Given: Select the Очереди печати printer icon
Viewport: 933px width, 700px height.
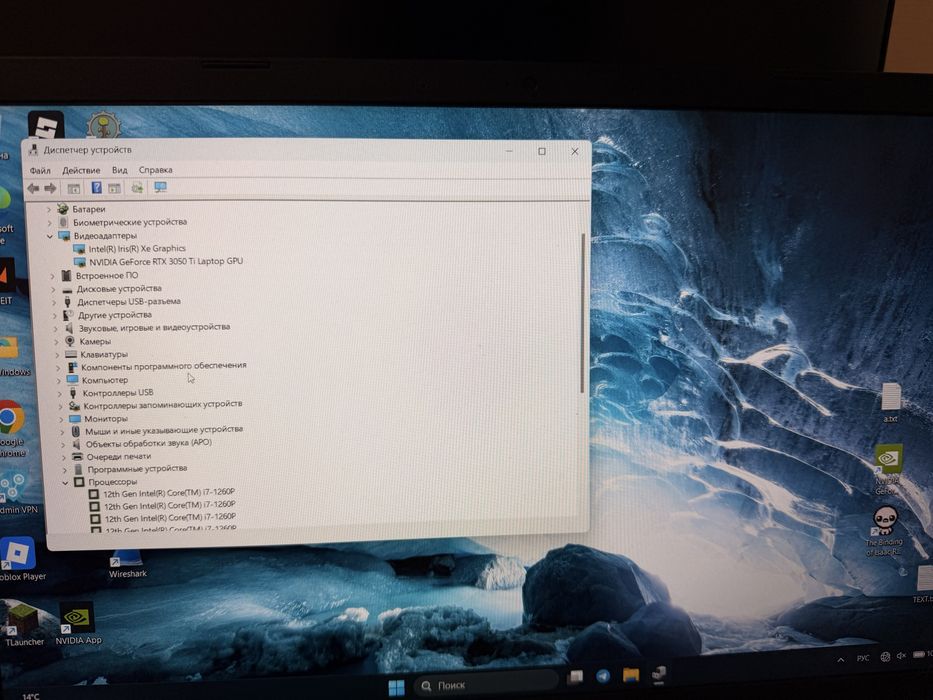Looking at the screenshot, I should click(x=77, y=457).
